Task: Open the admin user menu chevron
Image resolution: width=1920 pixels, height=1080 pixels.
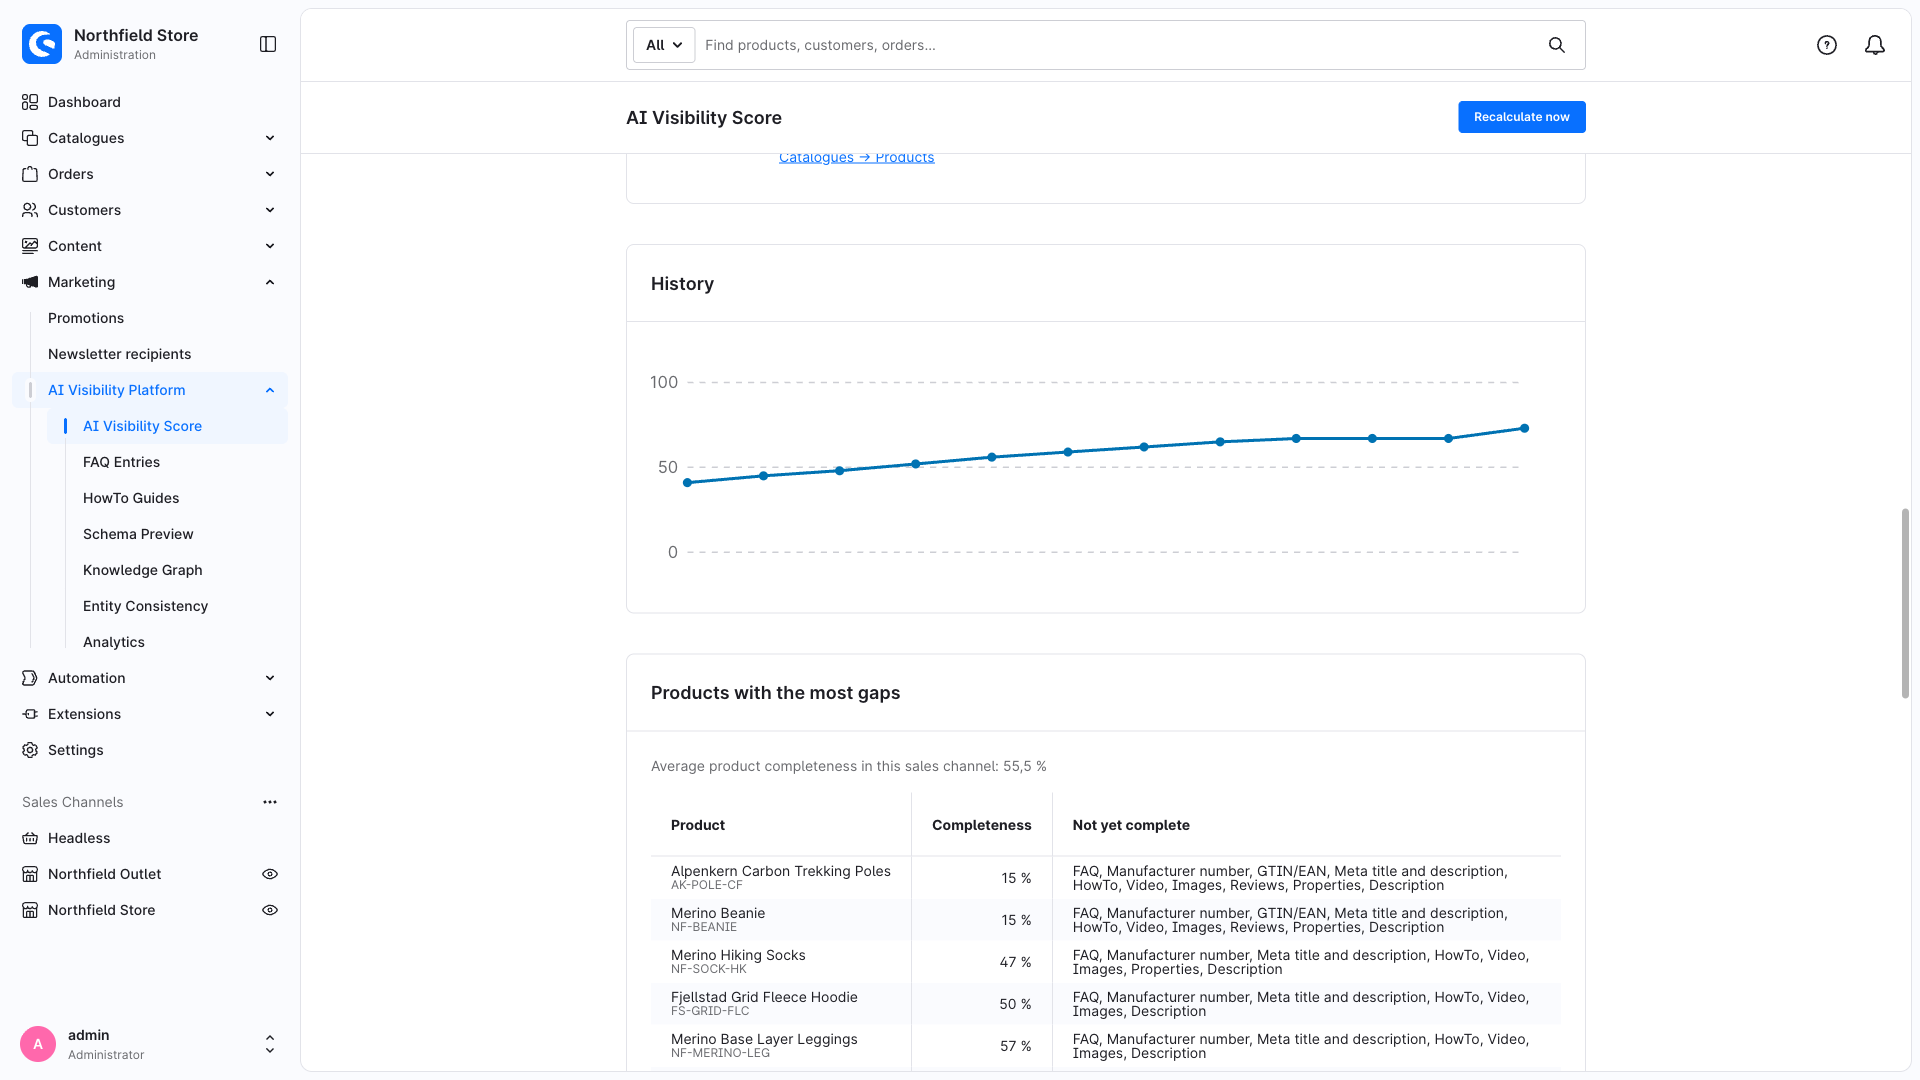Action: (x=270, y=1044)
